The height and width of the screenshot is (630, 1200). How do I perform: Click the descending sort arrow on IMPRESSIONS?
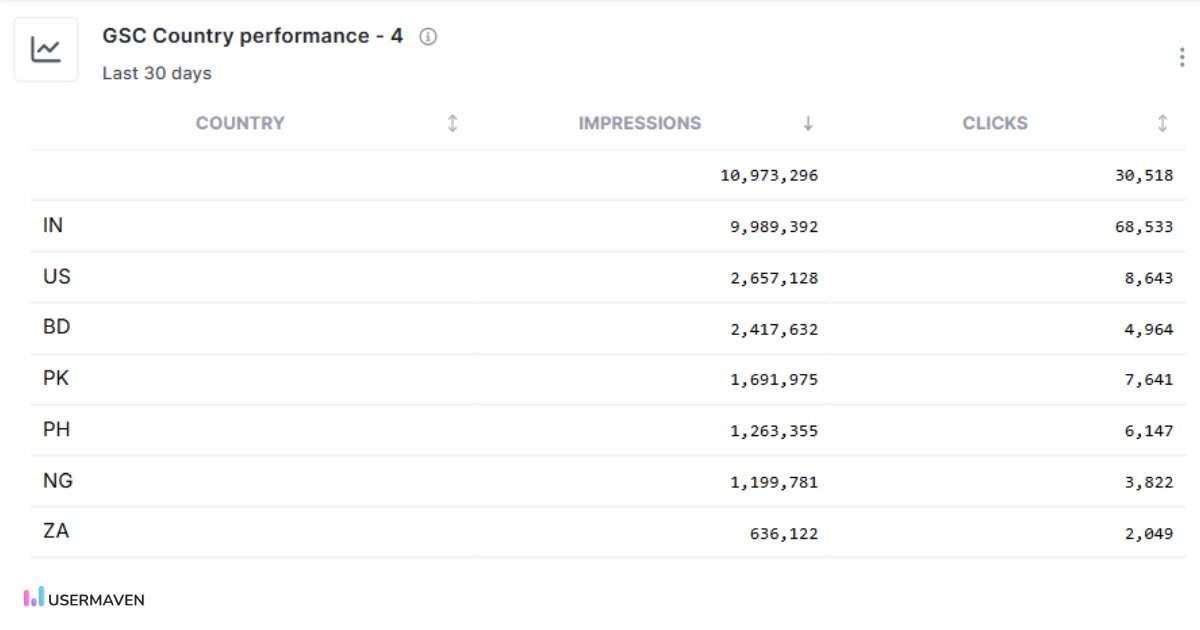tap(808, 123)
